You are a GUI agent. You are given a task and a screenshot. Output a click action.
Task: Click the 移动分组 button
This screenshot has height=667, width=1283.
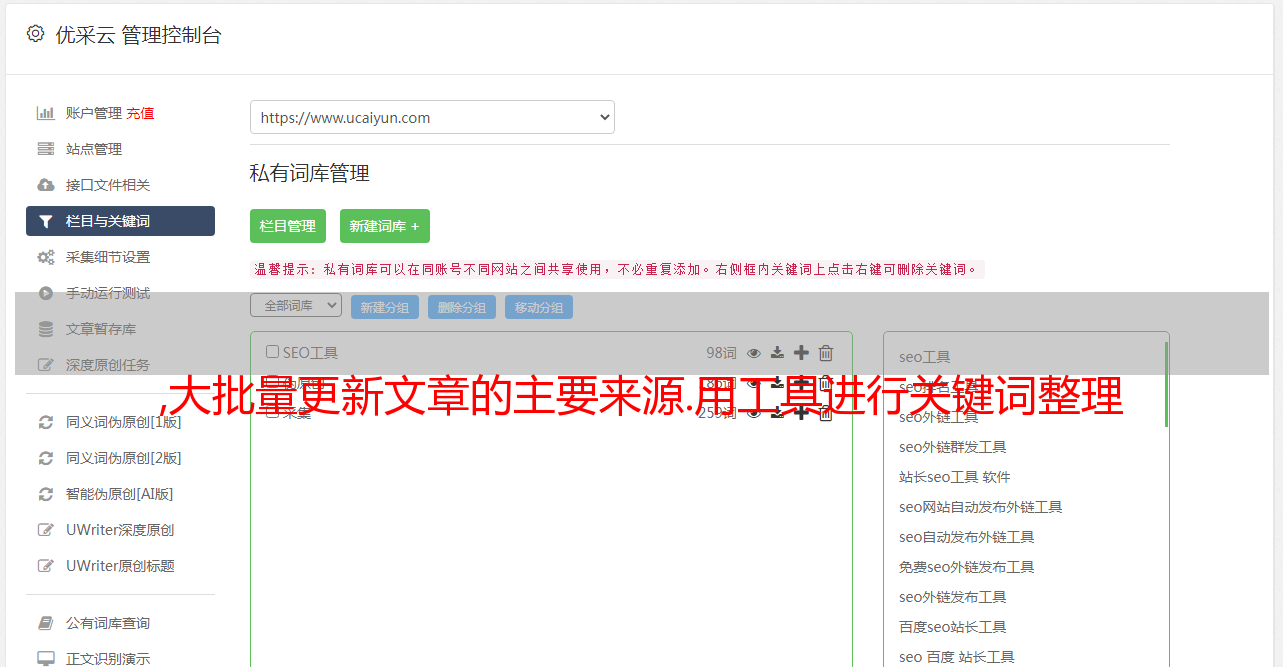click(x=539, y=307)
